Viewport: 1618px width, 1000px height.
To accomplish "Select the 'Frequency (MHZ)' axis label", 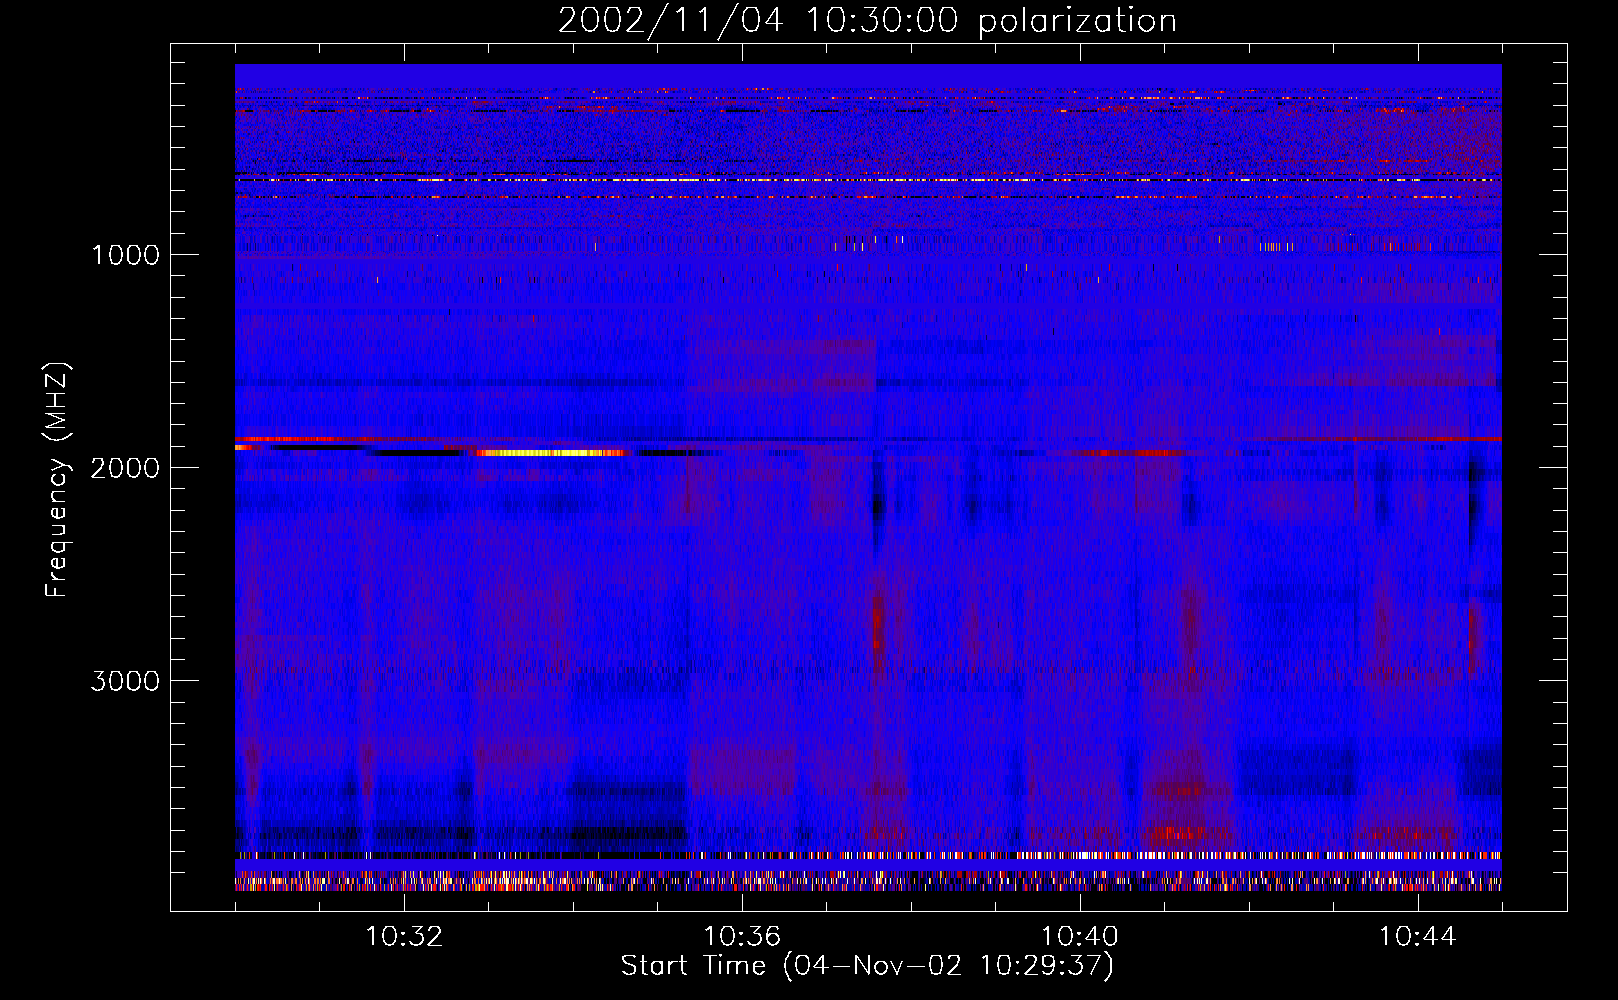I will [x=58, y=479].
